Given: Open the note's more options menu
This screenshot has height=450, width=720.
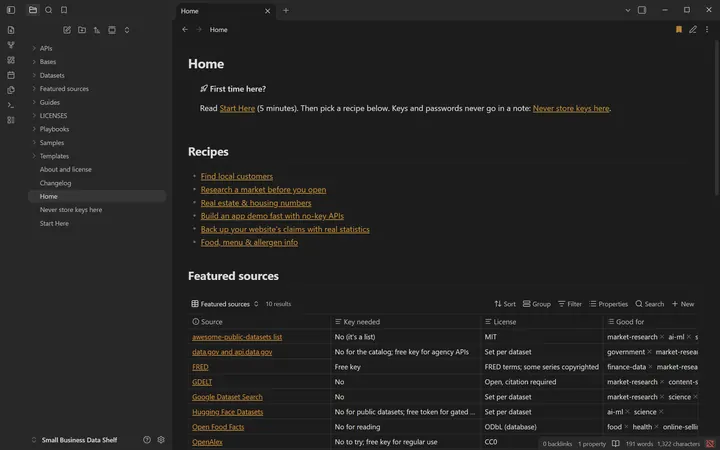Looking at the screenshot, I should pyautogui.click(x=707, y=29).
